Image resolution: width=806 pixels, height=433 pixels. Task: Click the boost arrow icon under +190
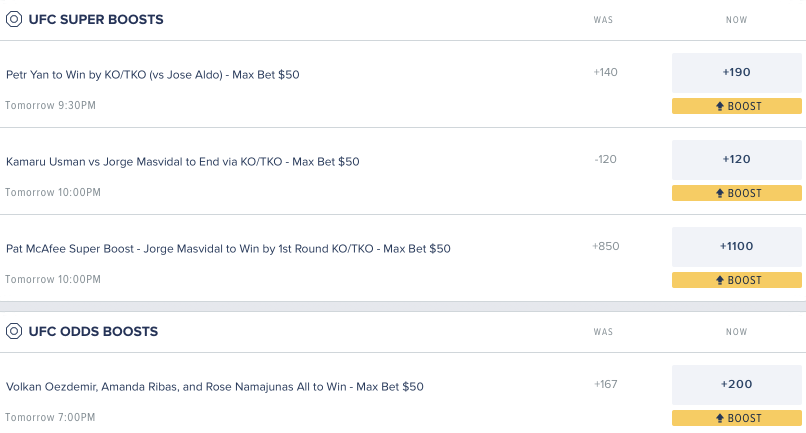pyautogui.click(x=720, y=106)
